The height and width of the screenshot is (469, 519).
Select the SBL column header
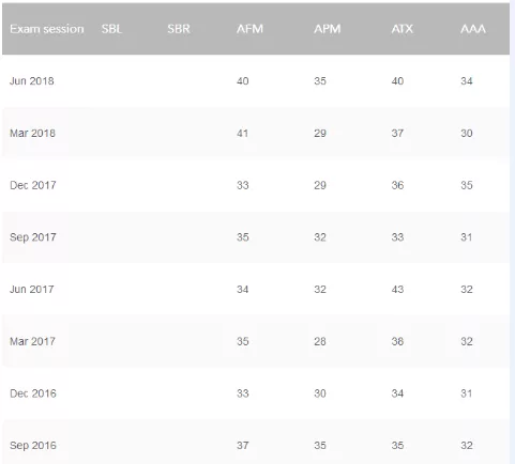tap(112, 29)
